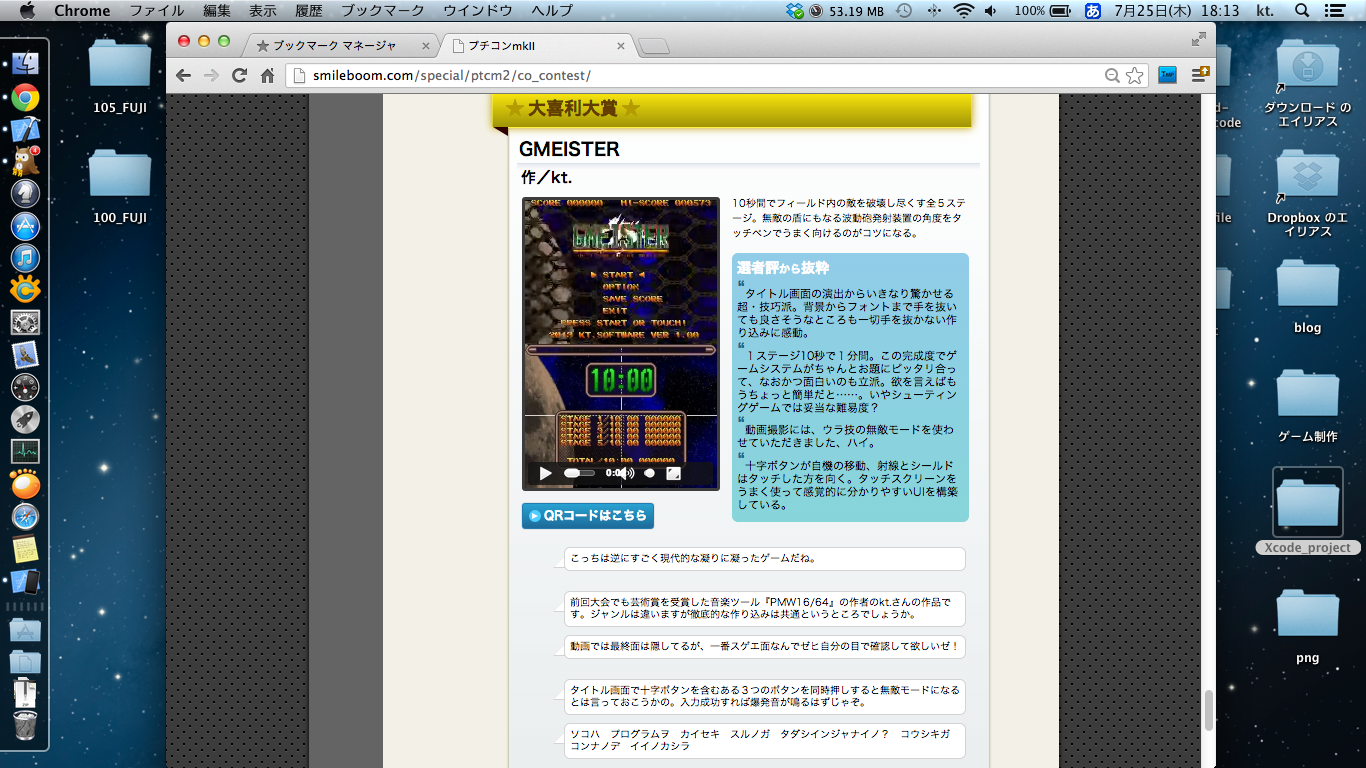This screenshot has height=768, width=1366.
Task: Open the ウインドウ menu
Action: (x=477, y=11)
